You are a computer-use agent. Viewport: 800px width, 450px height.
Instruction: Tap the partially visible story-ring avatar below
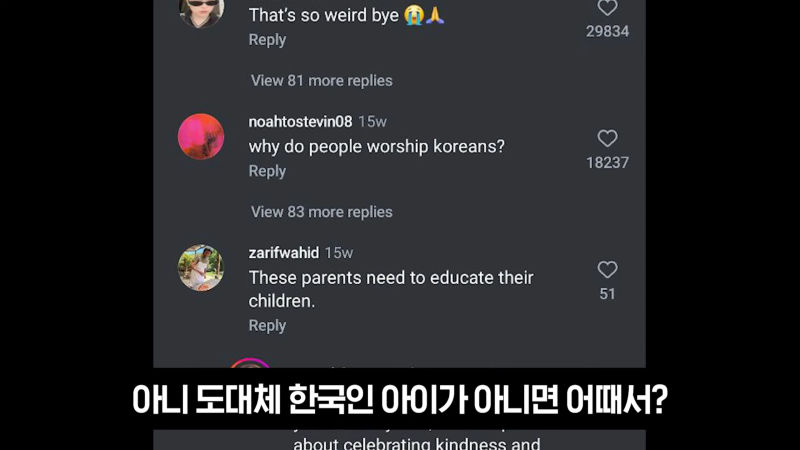(x=249, y=363)
